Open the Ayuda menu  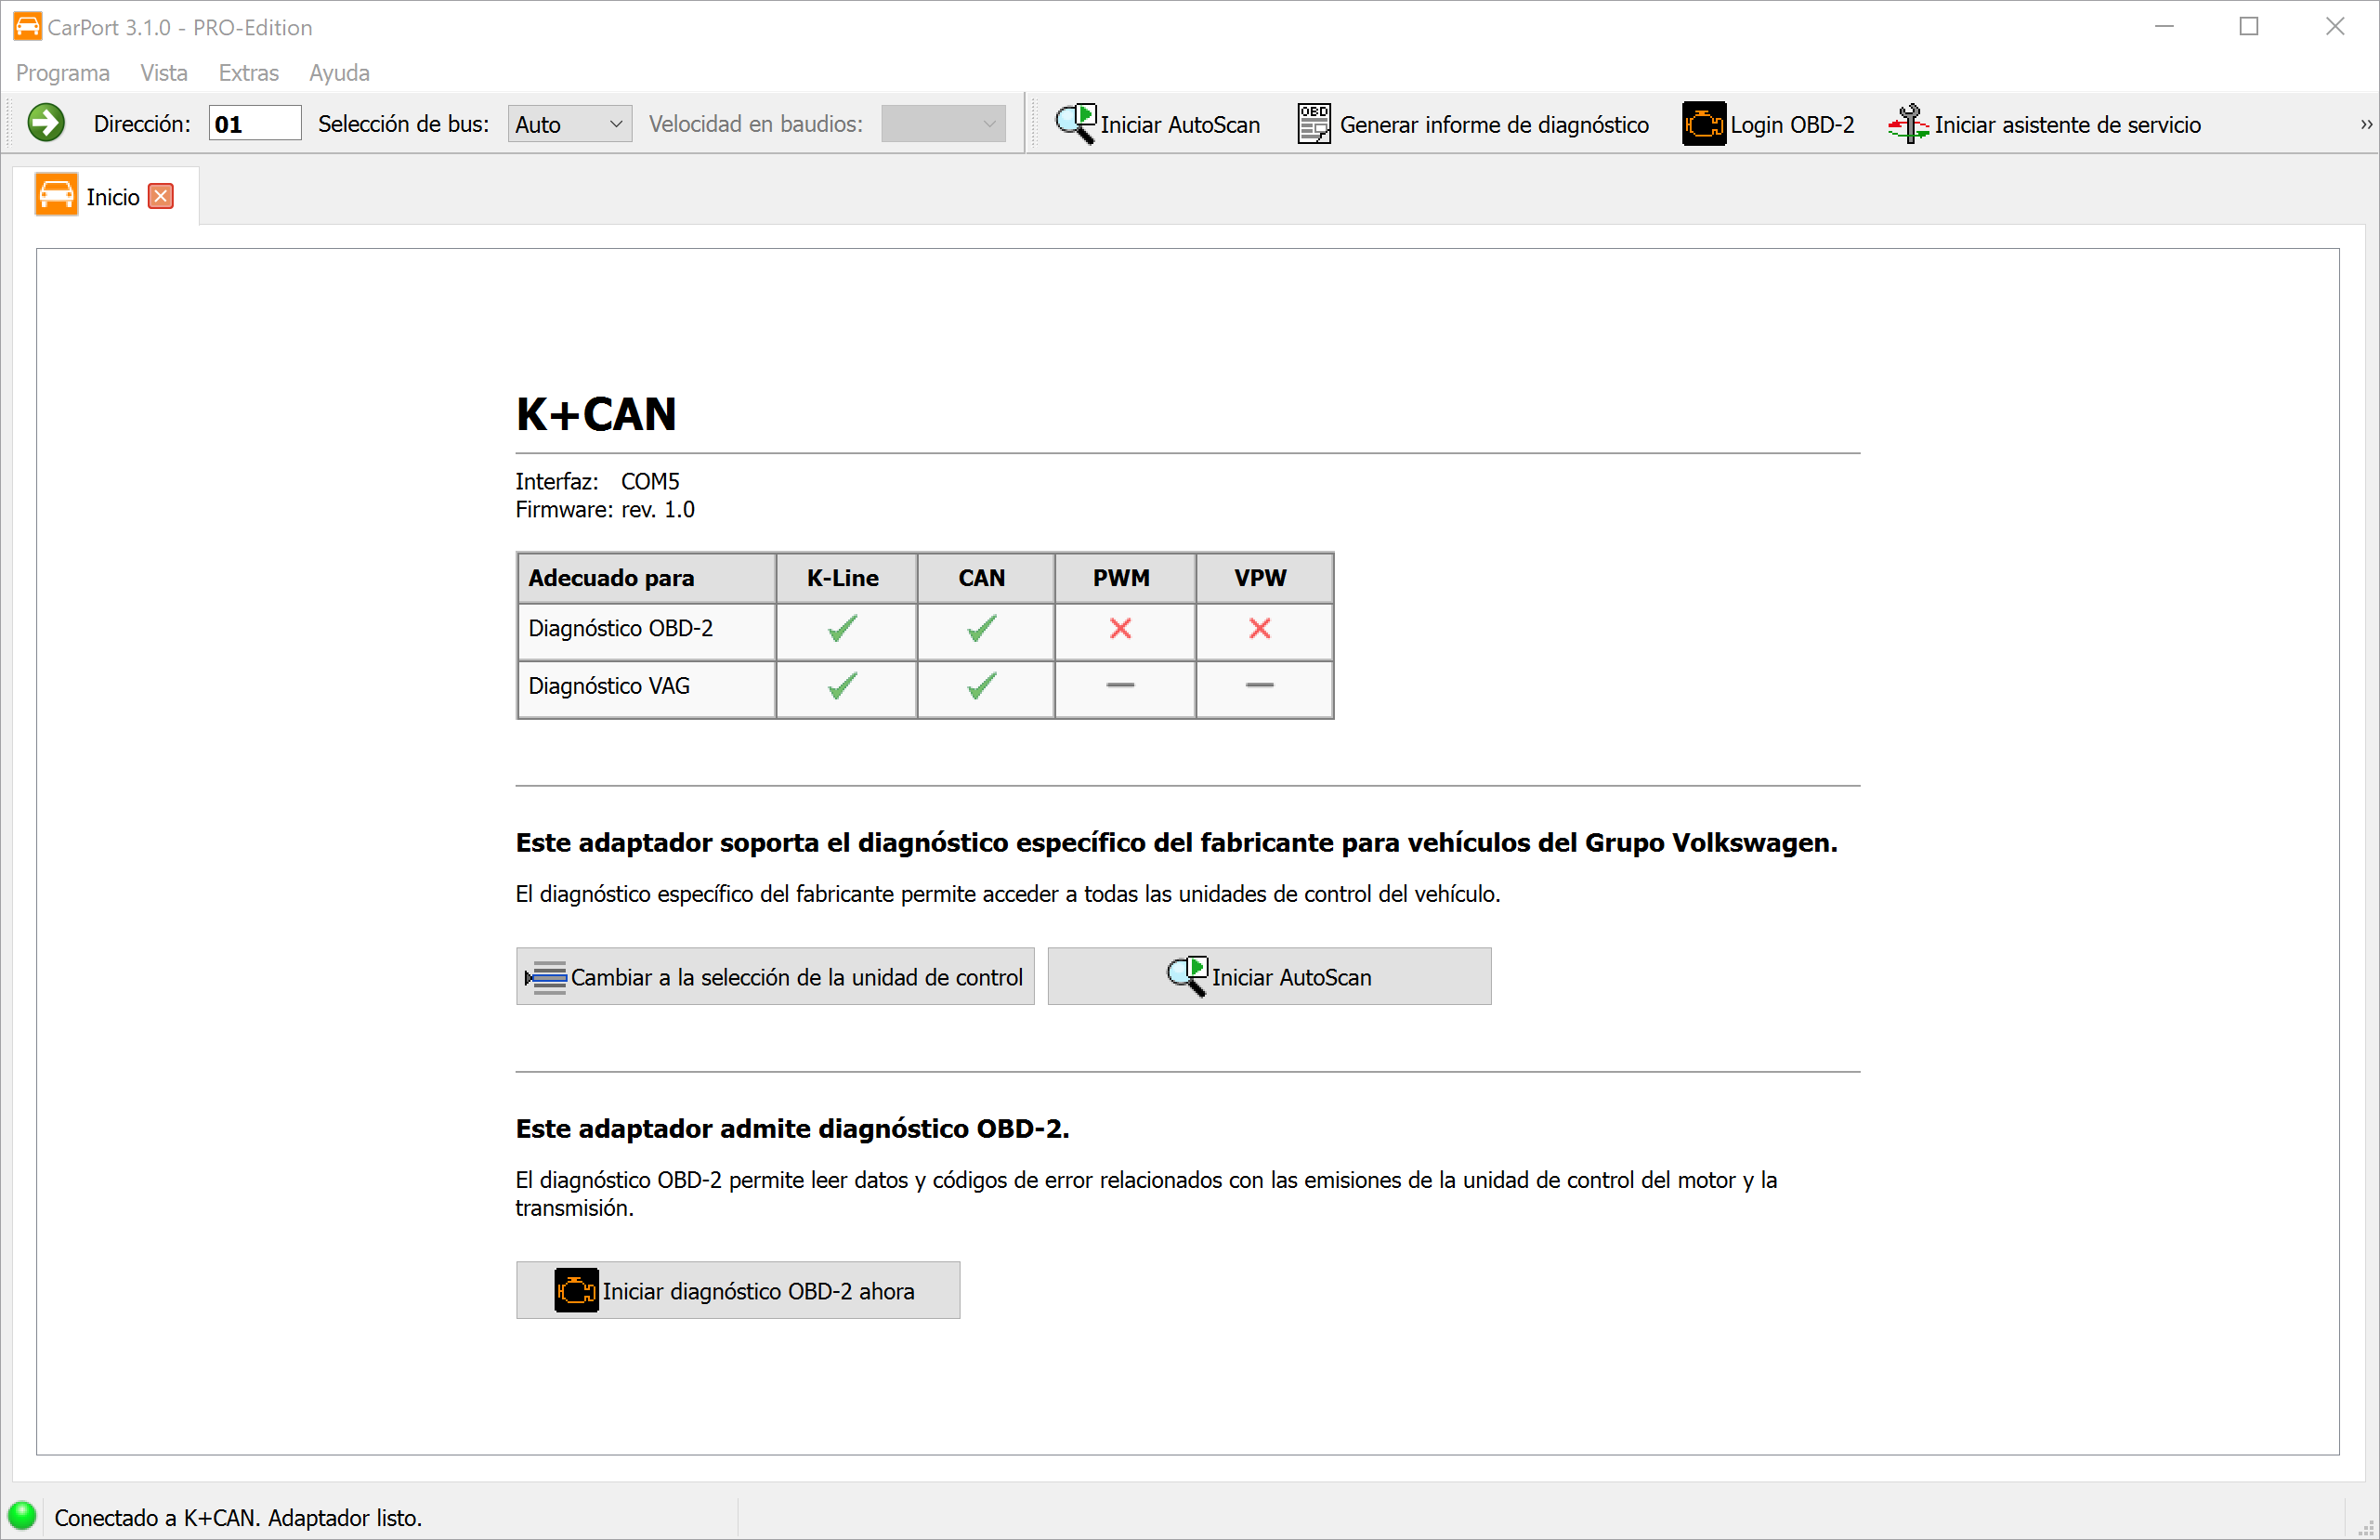(338, 72)
